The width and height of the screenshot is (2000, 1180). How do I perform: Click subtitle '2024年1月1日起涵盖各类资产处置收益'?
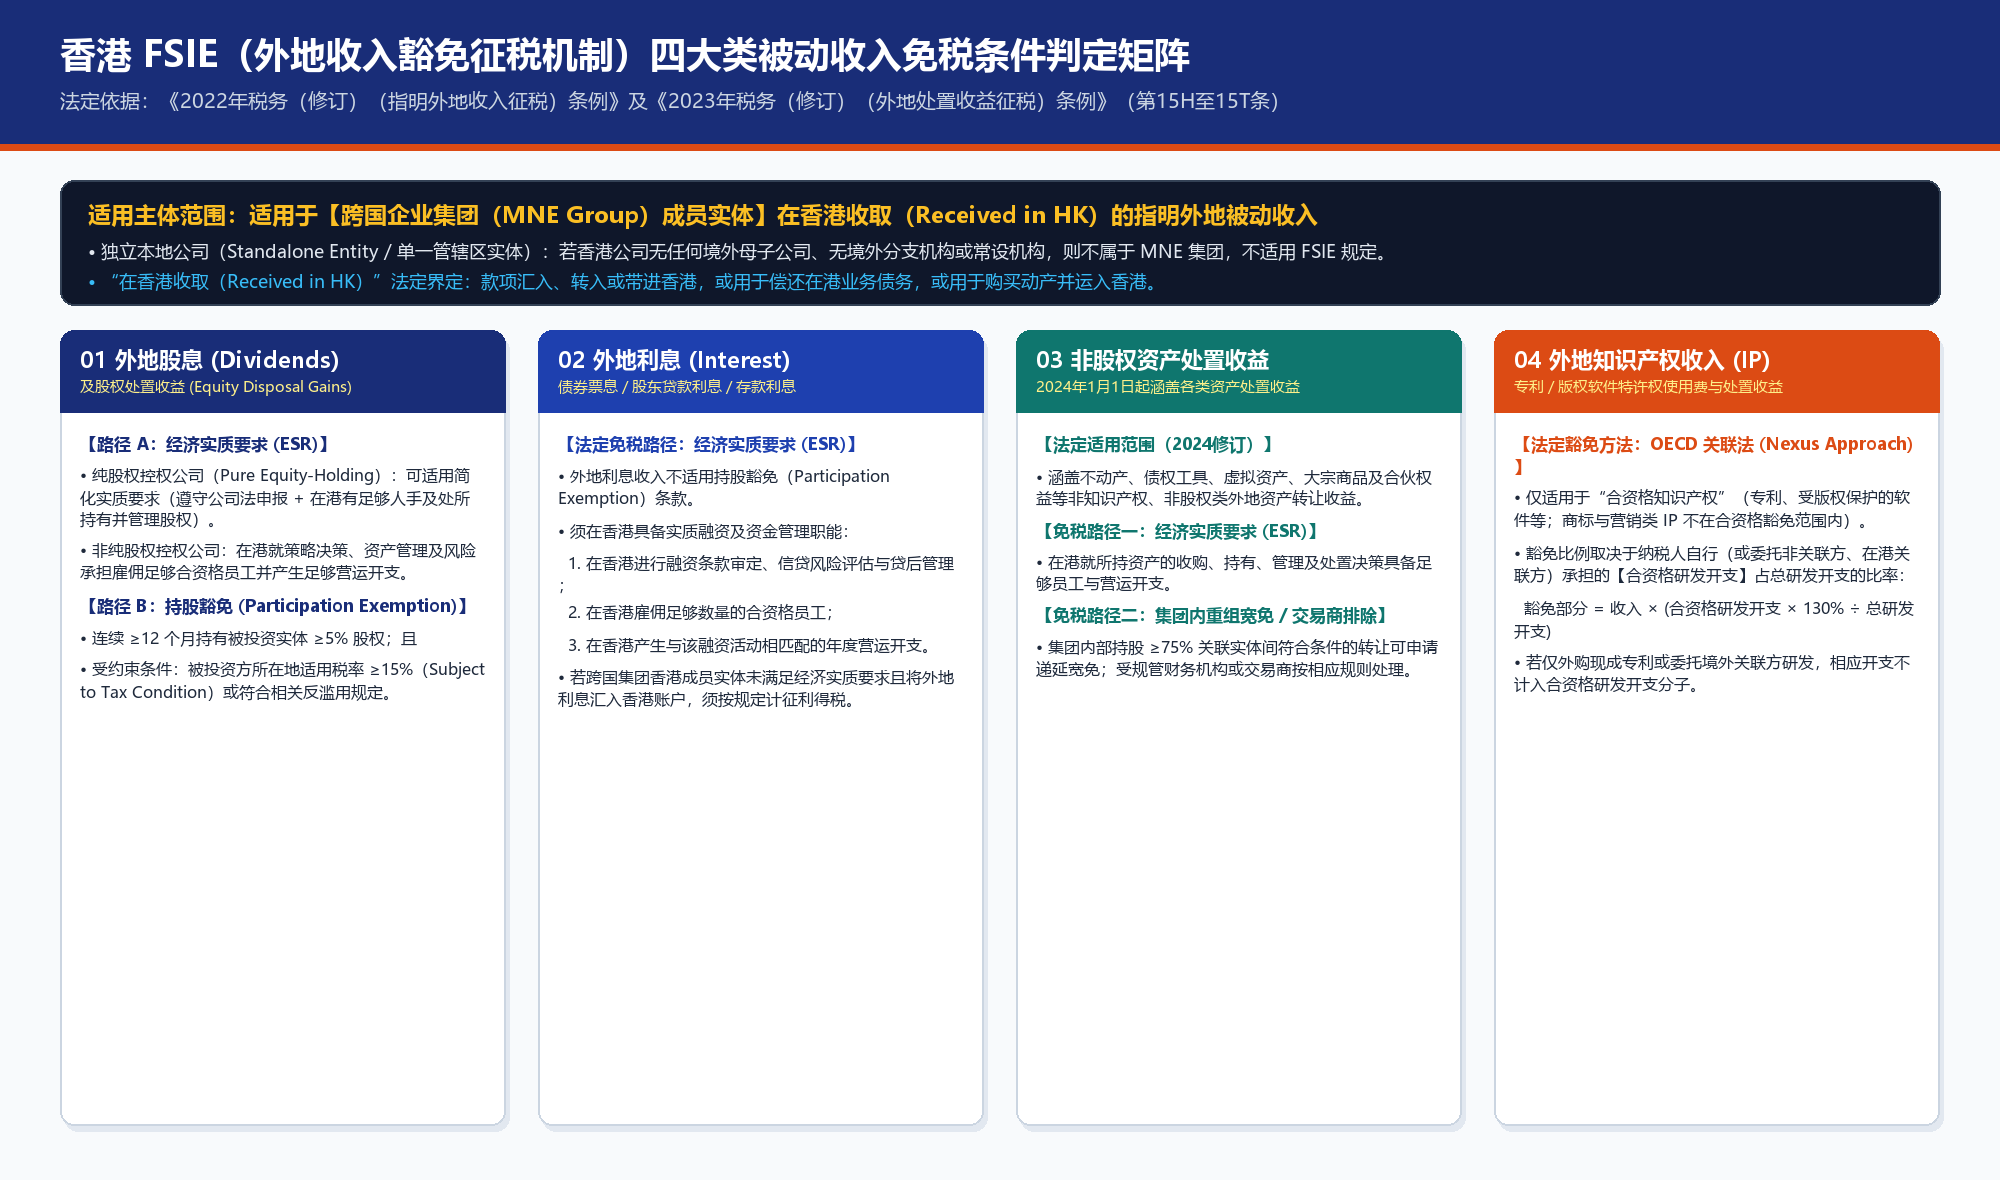pos(1168,387)
